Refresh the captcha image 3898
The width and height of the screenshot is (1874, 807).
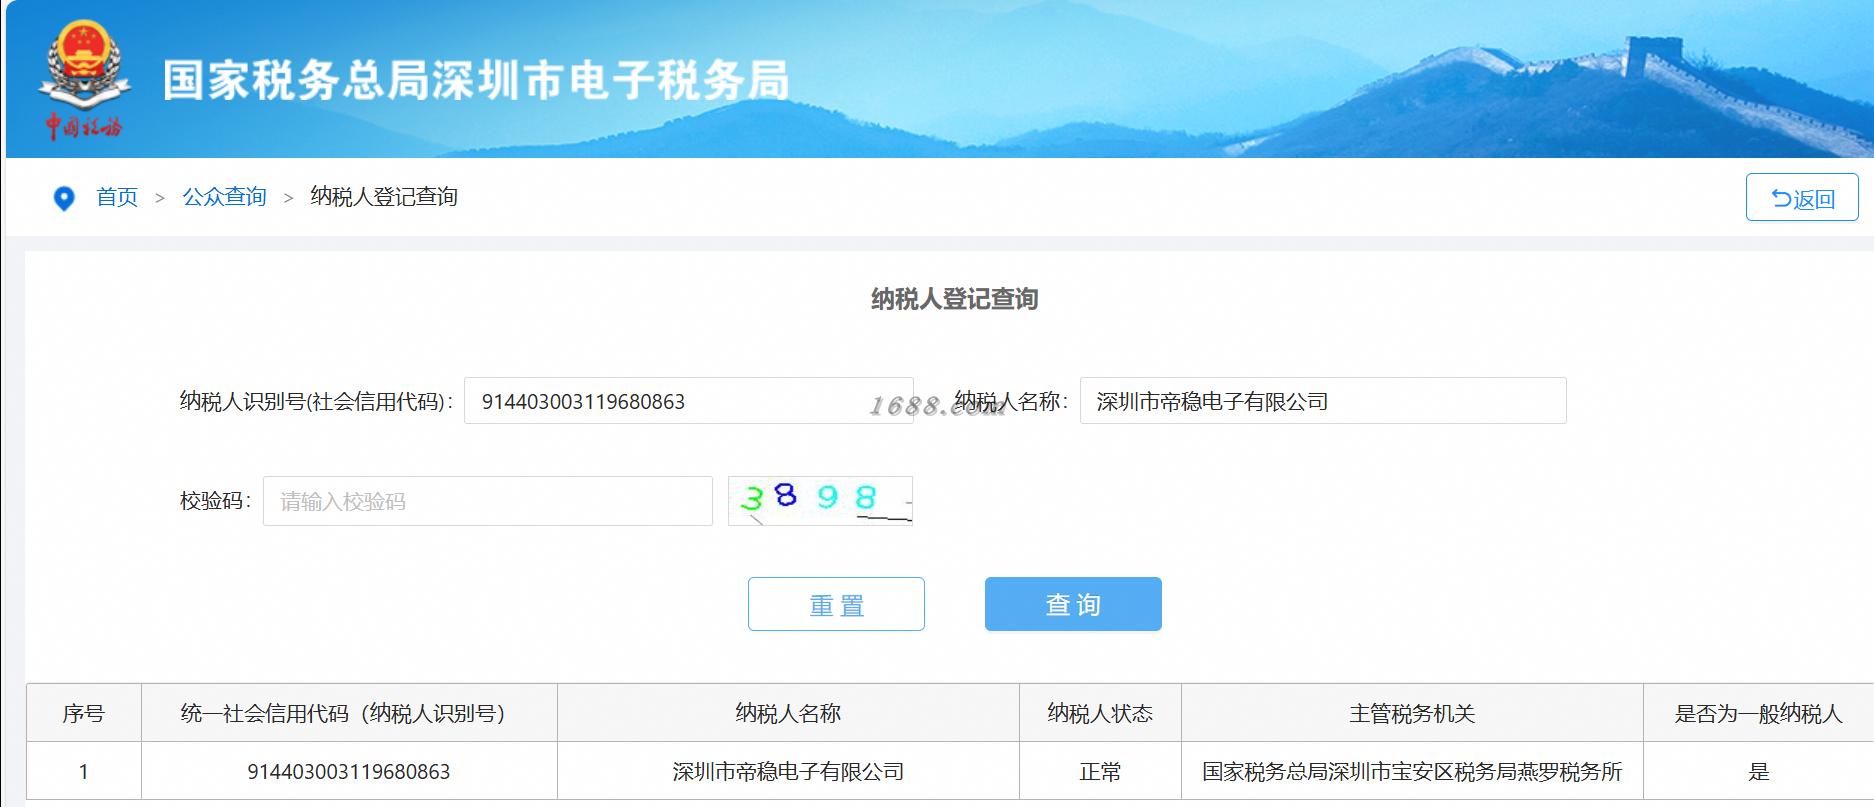pos(820,500)
